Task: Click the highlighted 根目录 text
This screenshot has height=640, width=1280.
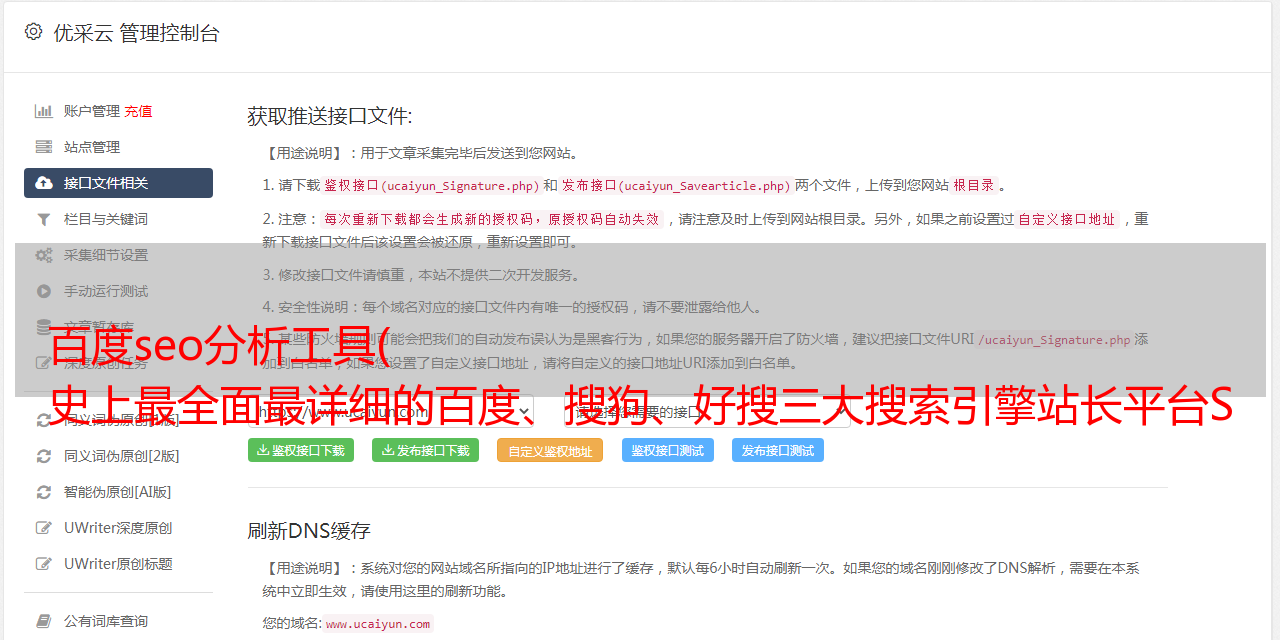Action: click(x=973, y=186)
